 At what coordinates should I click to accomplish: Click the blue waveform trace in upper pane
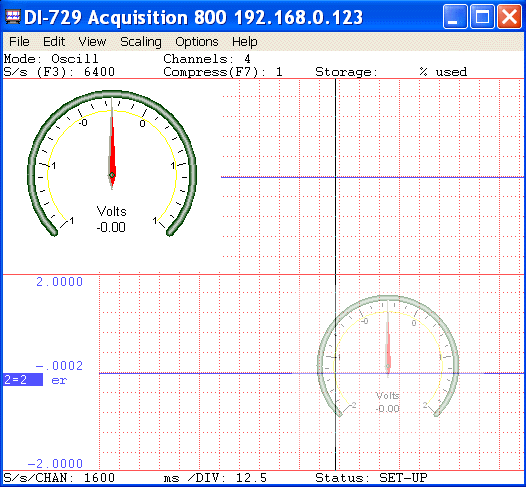[x=372, y=177]
